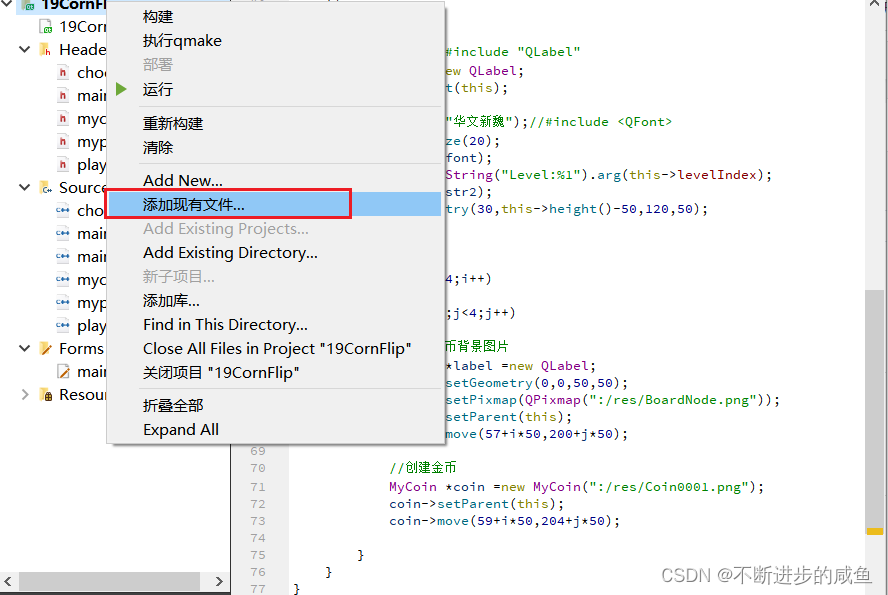Click the project tree horizontal scrollbar thumb

point(109,581)
